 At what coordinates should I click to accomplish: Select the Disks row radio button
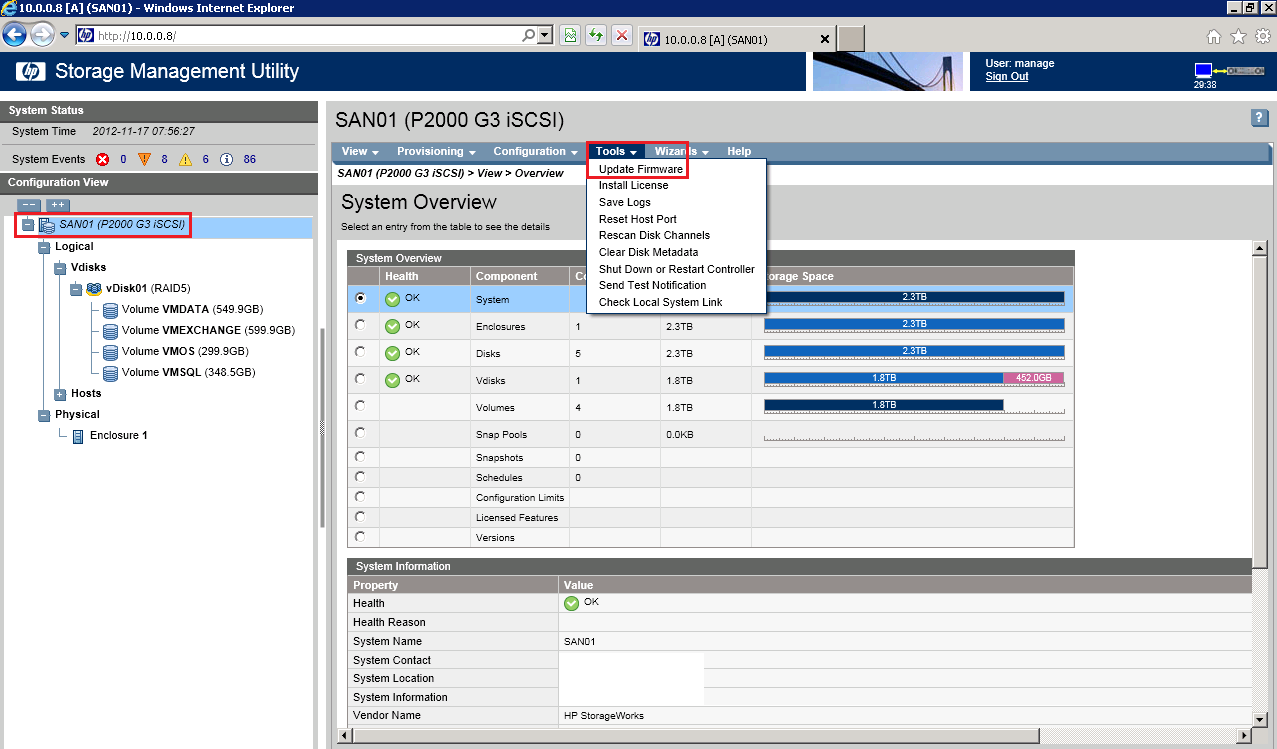coord(360,352)
